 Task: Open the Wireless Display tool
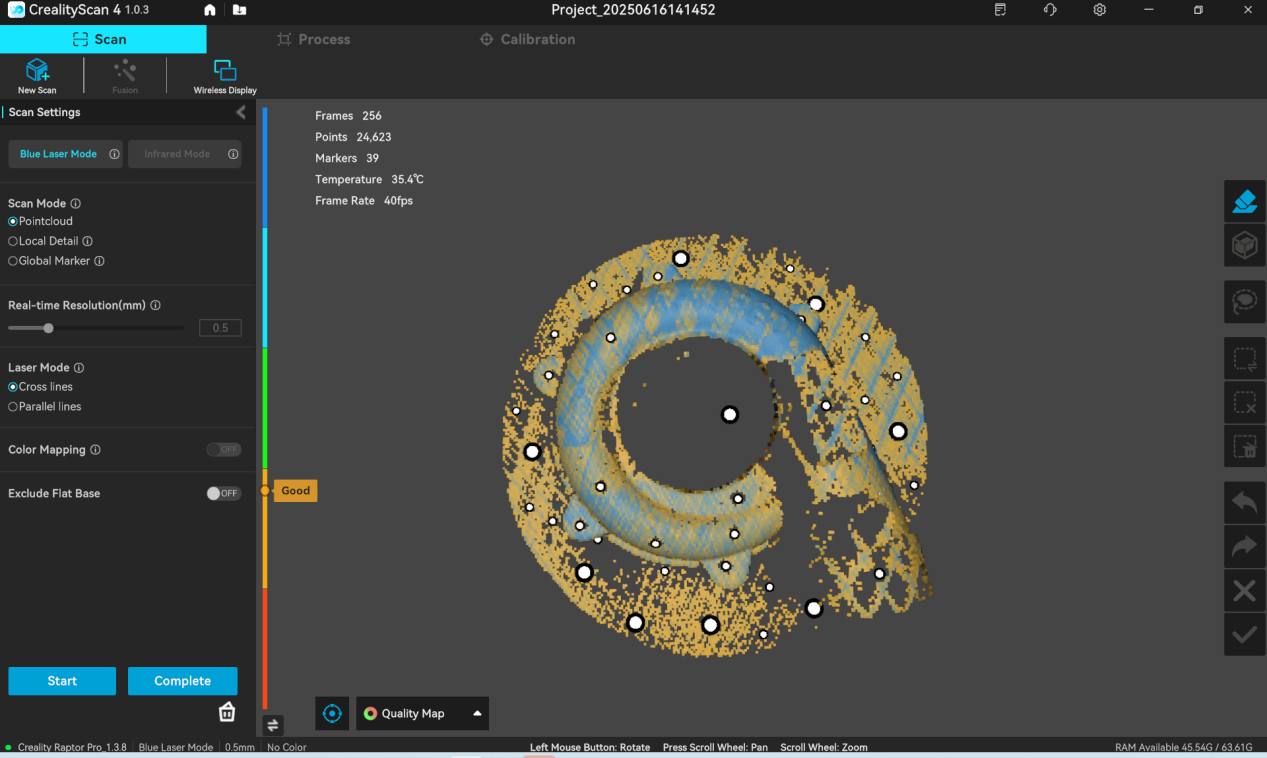pyautogui.click(x=225, y=71)
